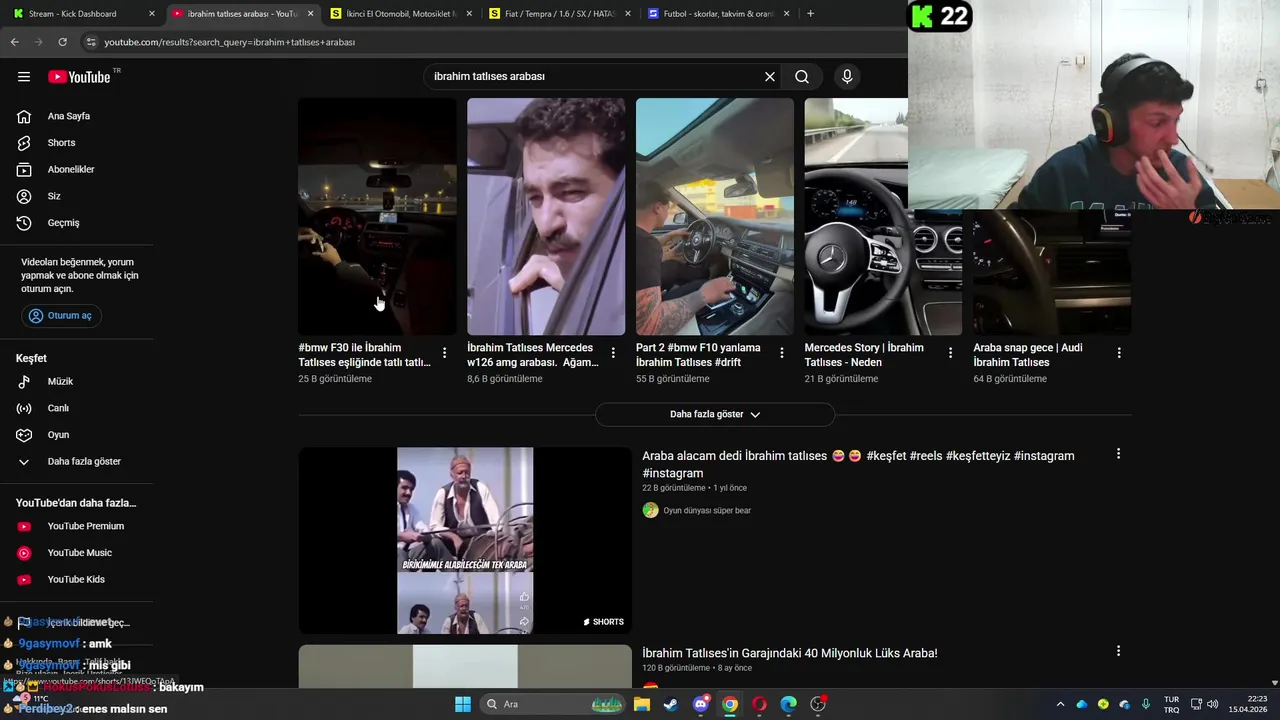The height and width of the screenshot is (720, 1280).
Task: Go back in browser
Action: click(14, 42)
